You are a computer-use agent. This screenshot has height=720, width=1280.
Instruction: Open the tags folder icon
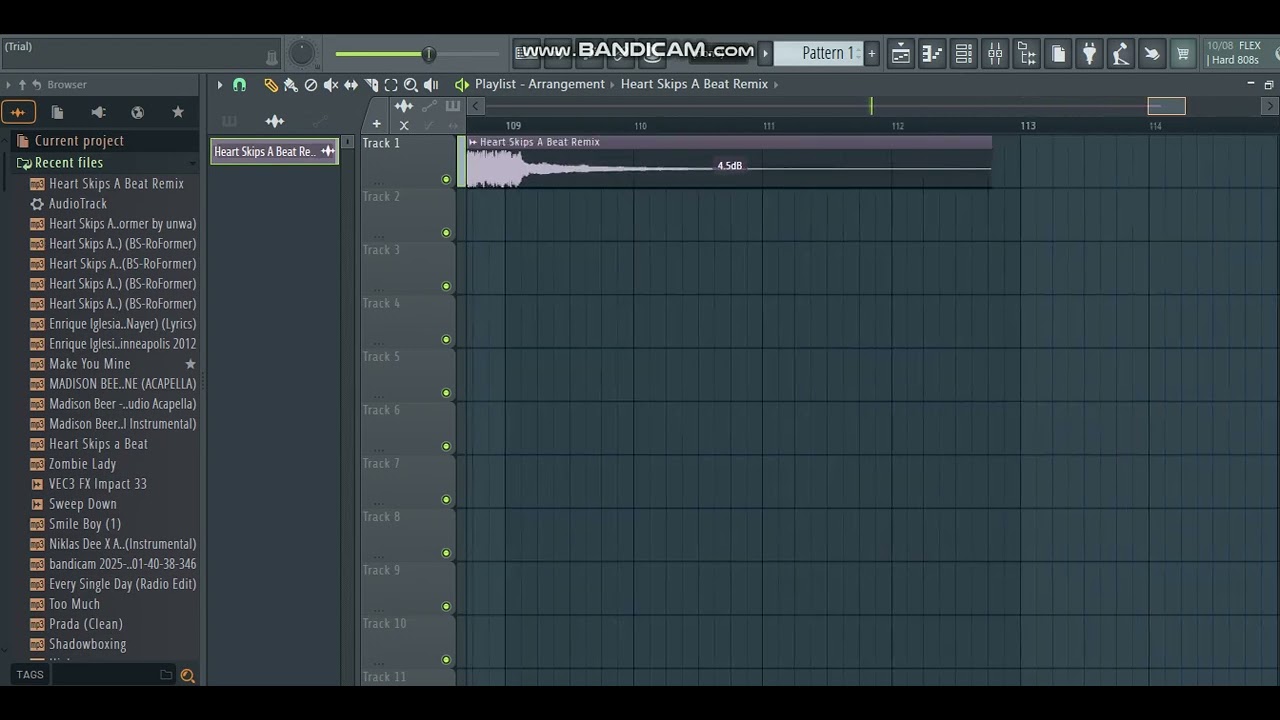click(166, 675)
